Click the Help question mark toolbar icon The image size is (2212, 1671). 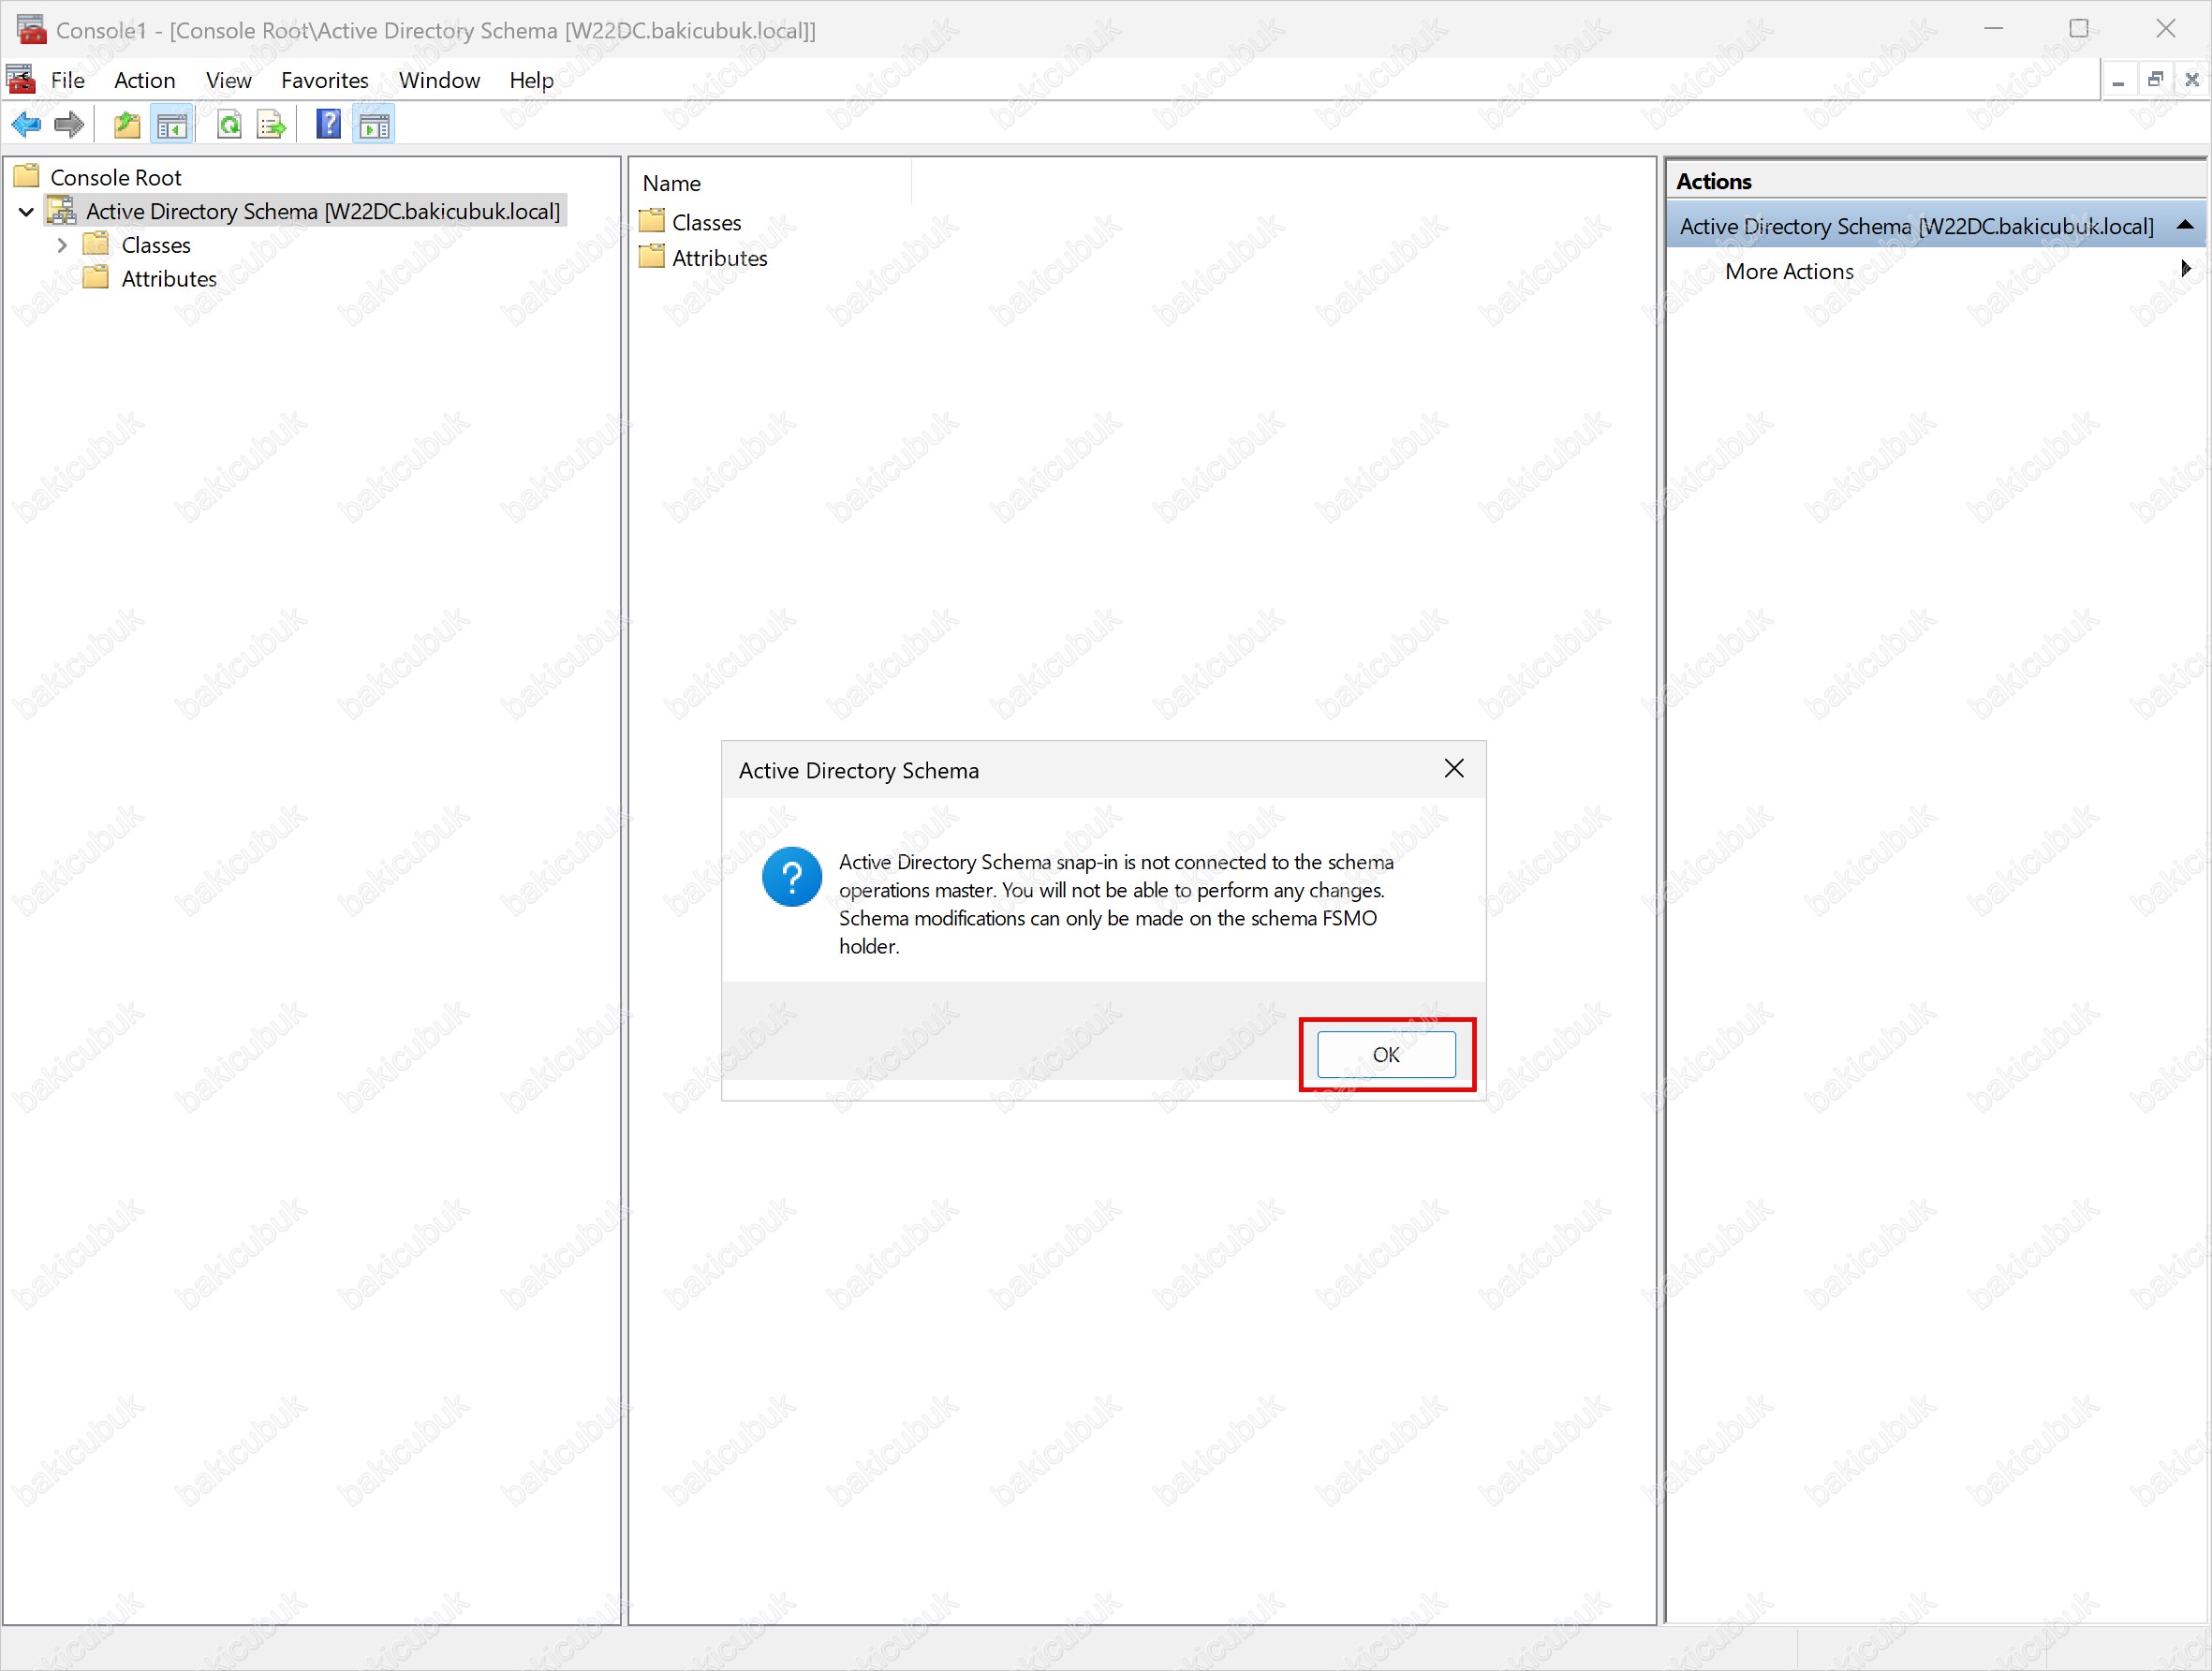click(328, 125)
